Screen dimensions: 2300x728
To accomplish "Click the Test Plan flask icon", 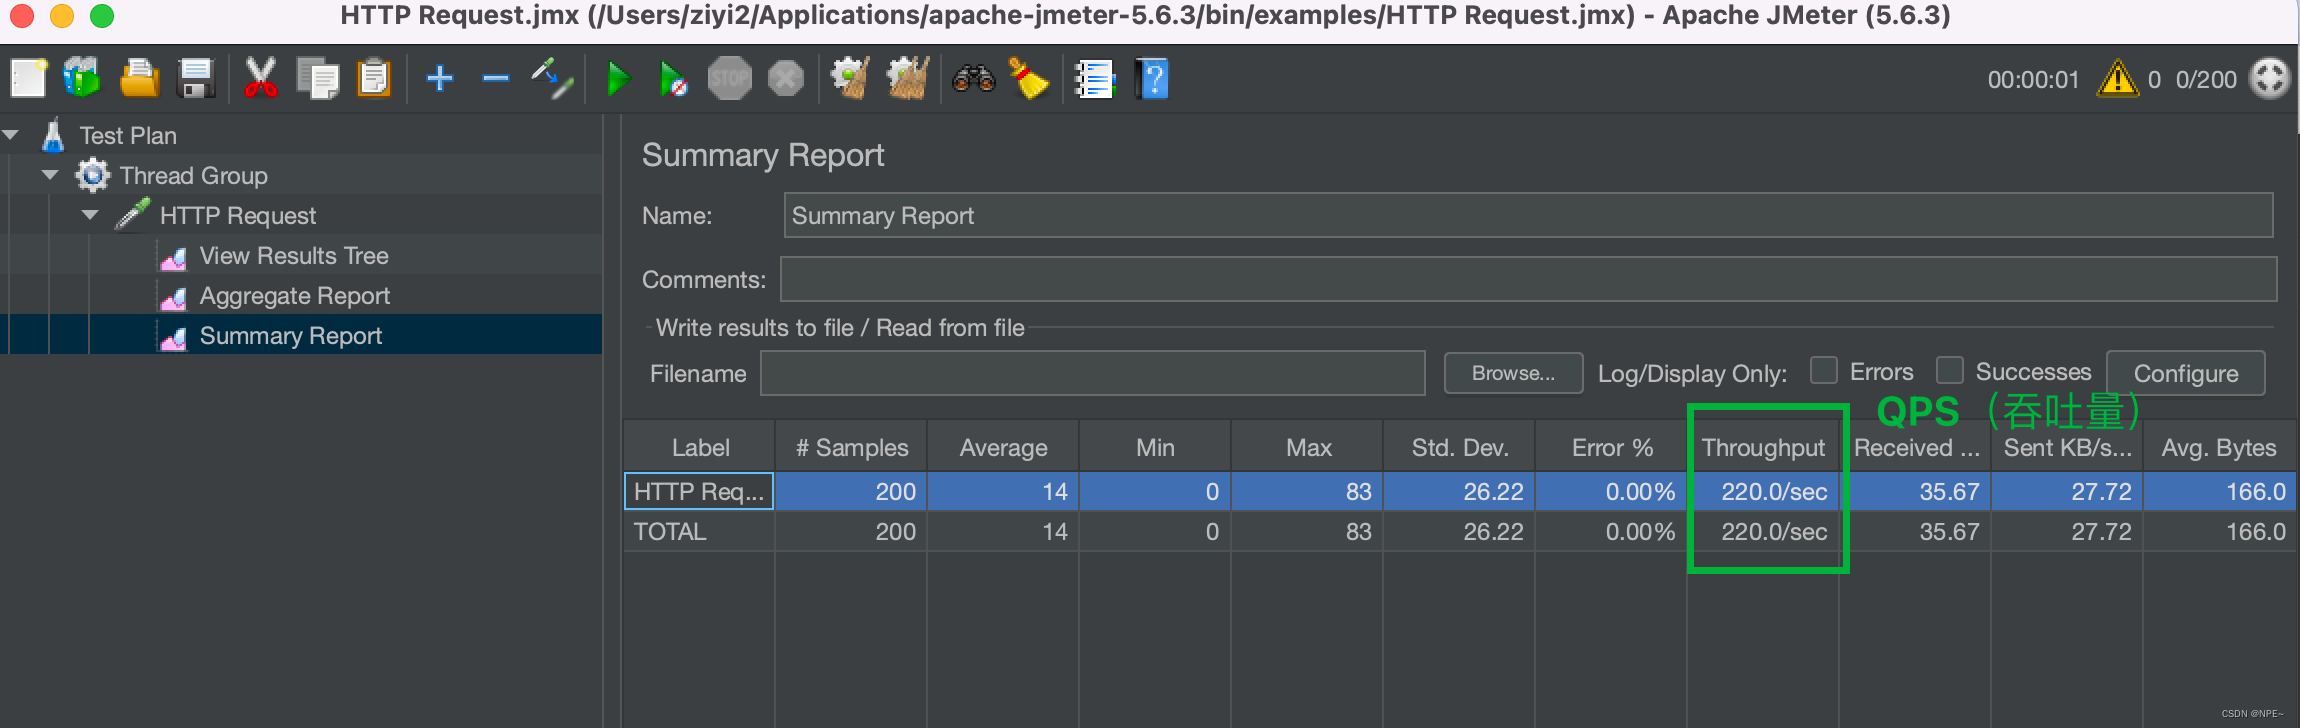I will 53,135.
